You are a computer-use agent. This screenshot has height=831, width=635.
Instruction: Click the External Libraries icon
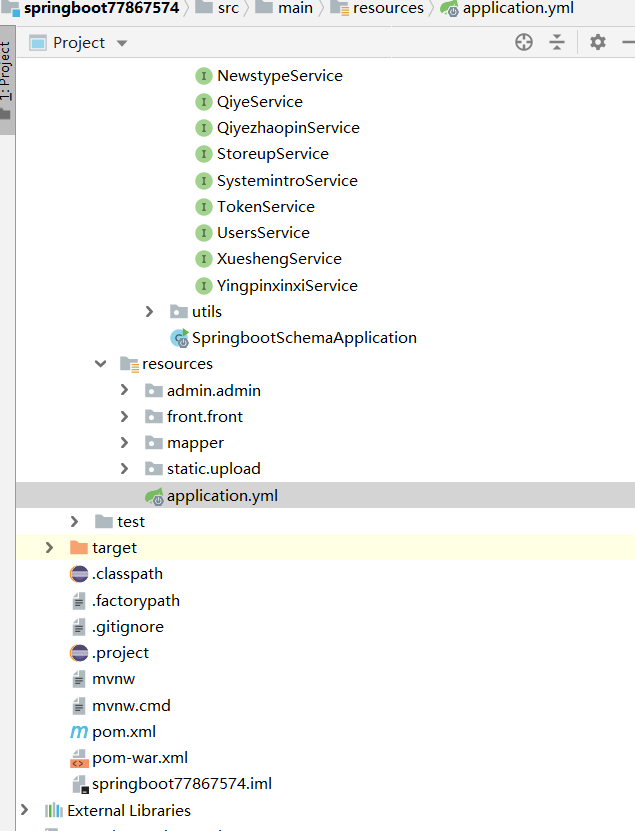pyautogui.click(x=54, y=811)
